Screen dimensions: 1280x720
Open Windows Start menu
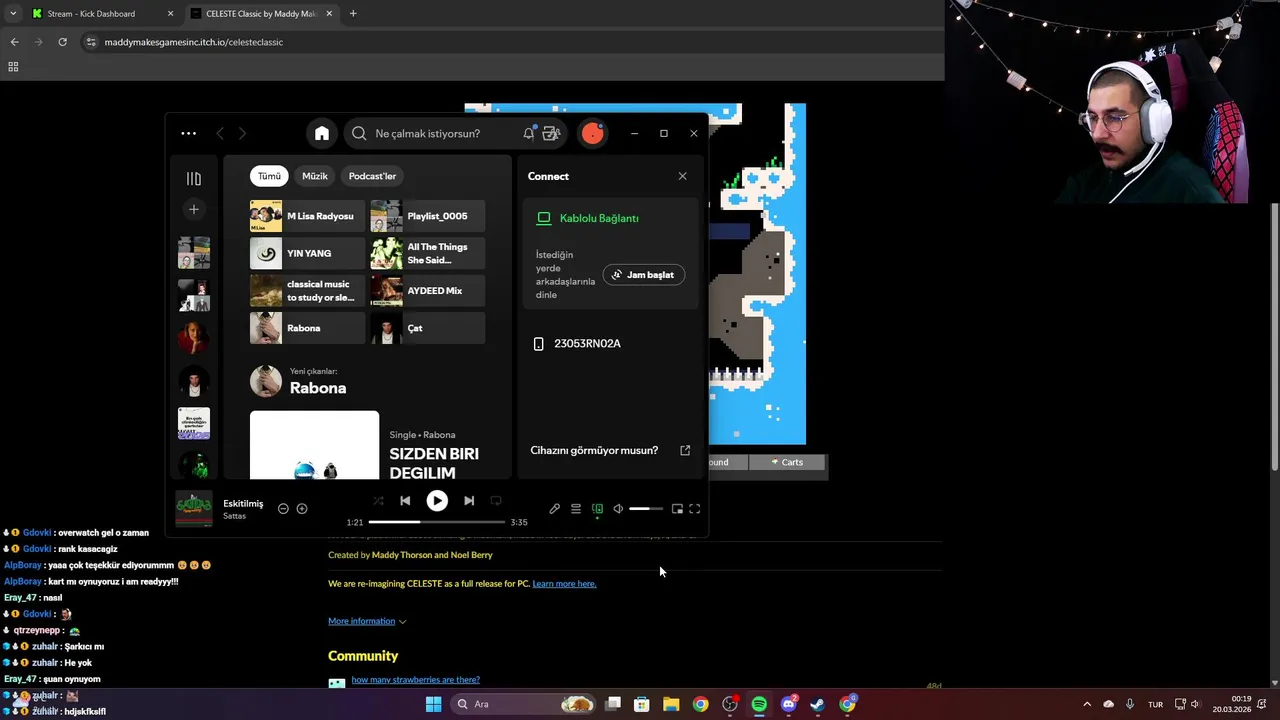coord(433,704)
